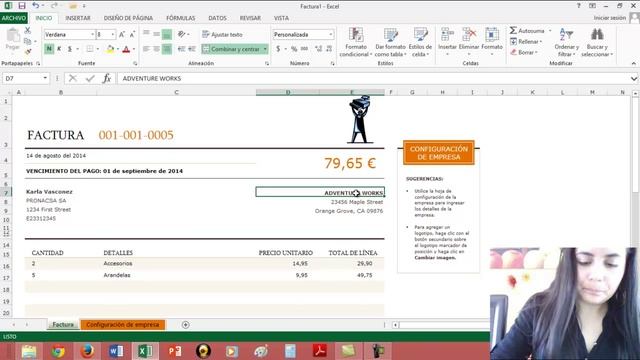Open Formato condicional menu
This screenshot has height=360, width=640.
click(x=356, y=42)
